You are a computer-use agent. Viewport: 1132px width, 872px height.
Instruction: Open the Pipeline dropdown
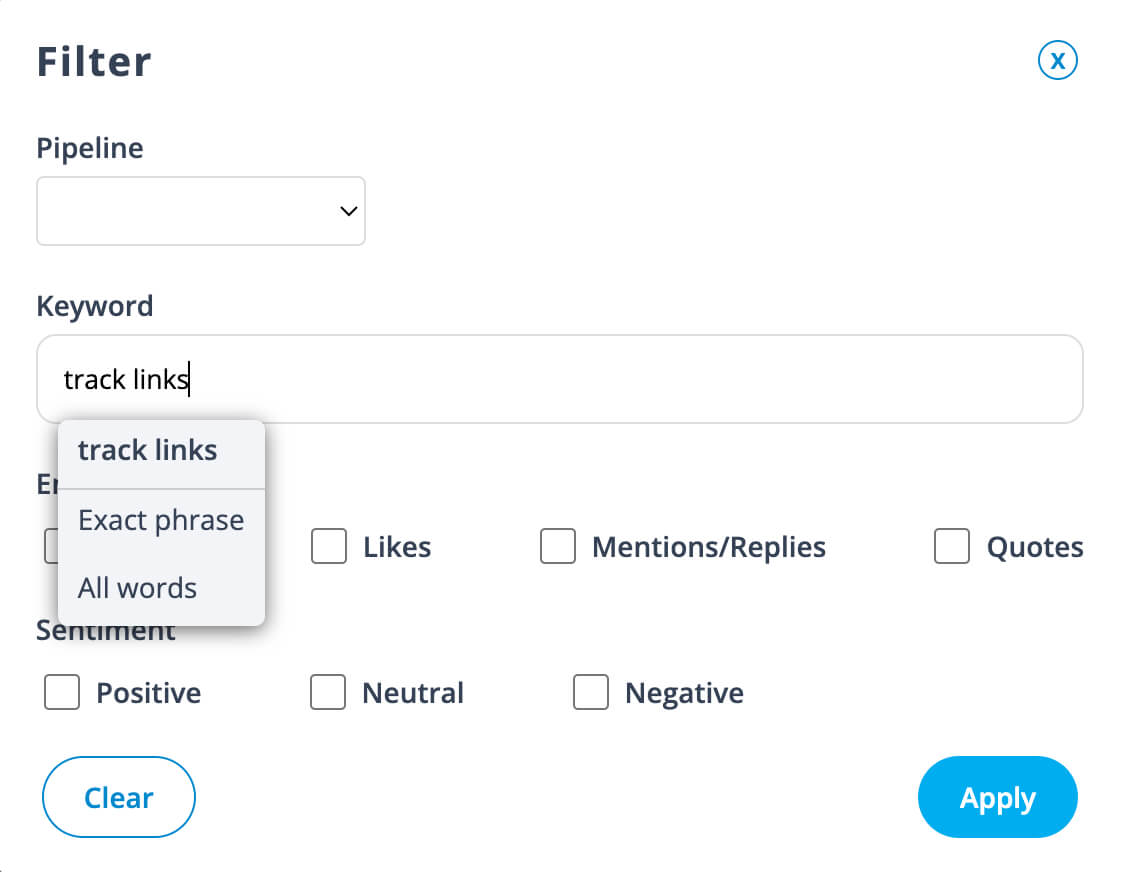tap(201, 211)
